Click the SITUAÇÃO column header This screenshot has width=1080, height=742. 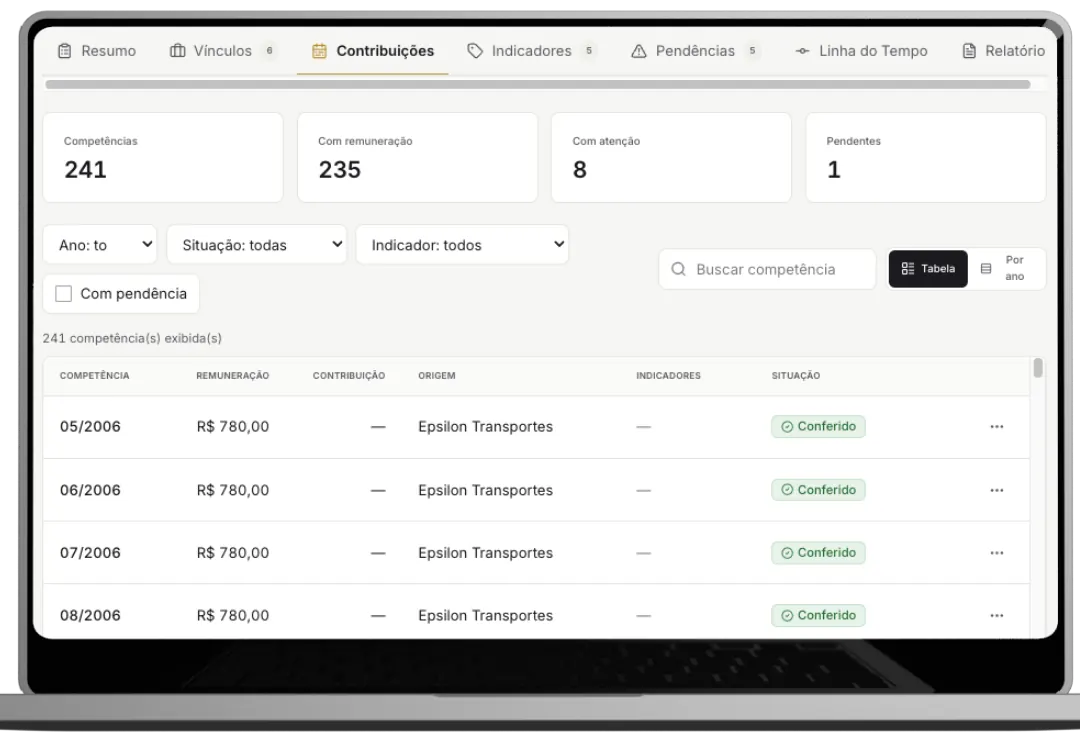pos(796,376)
